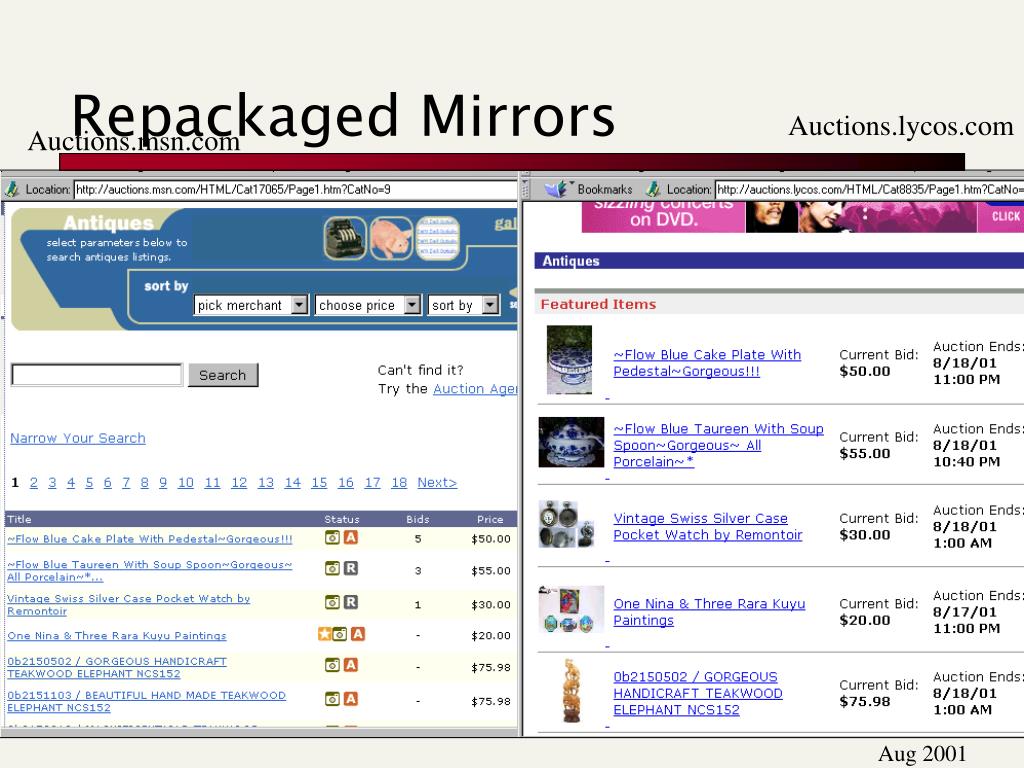Click the Title column header
The width and height of the screenshot is (1024, 768).
click(19, 519)
